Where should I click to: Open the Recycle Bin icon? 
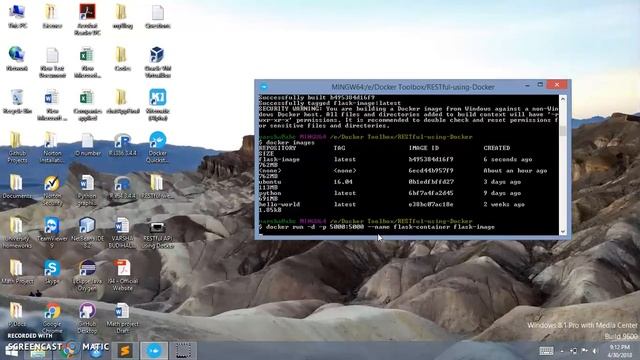point(17,101)
